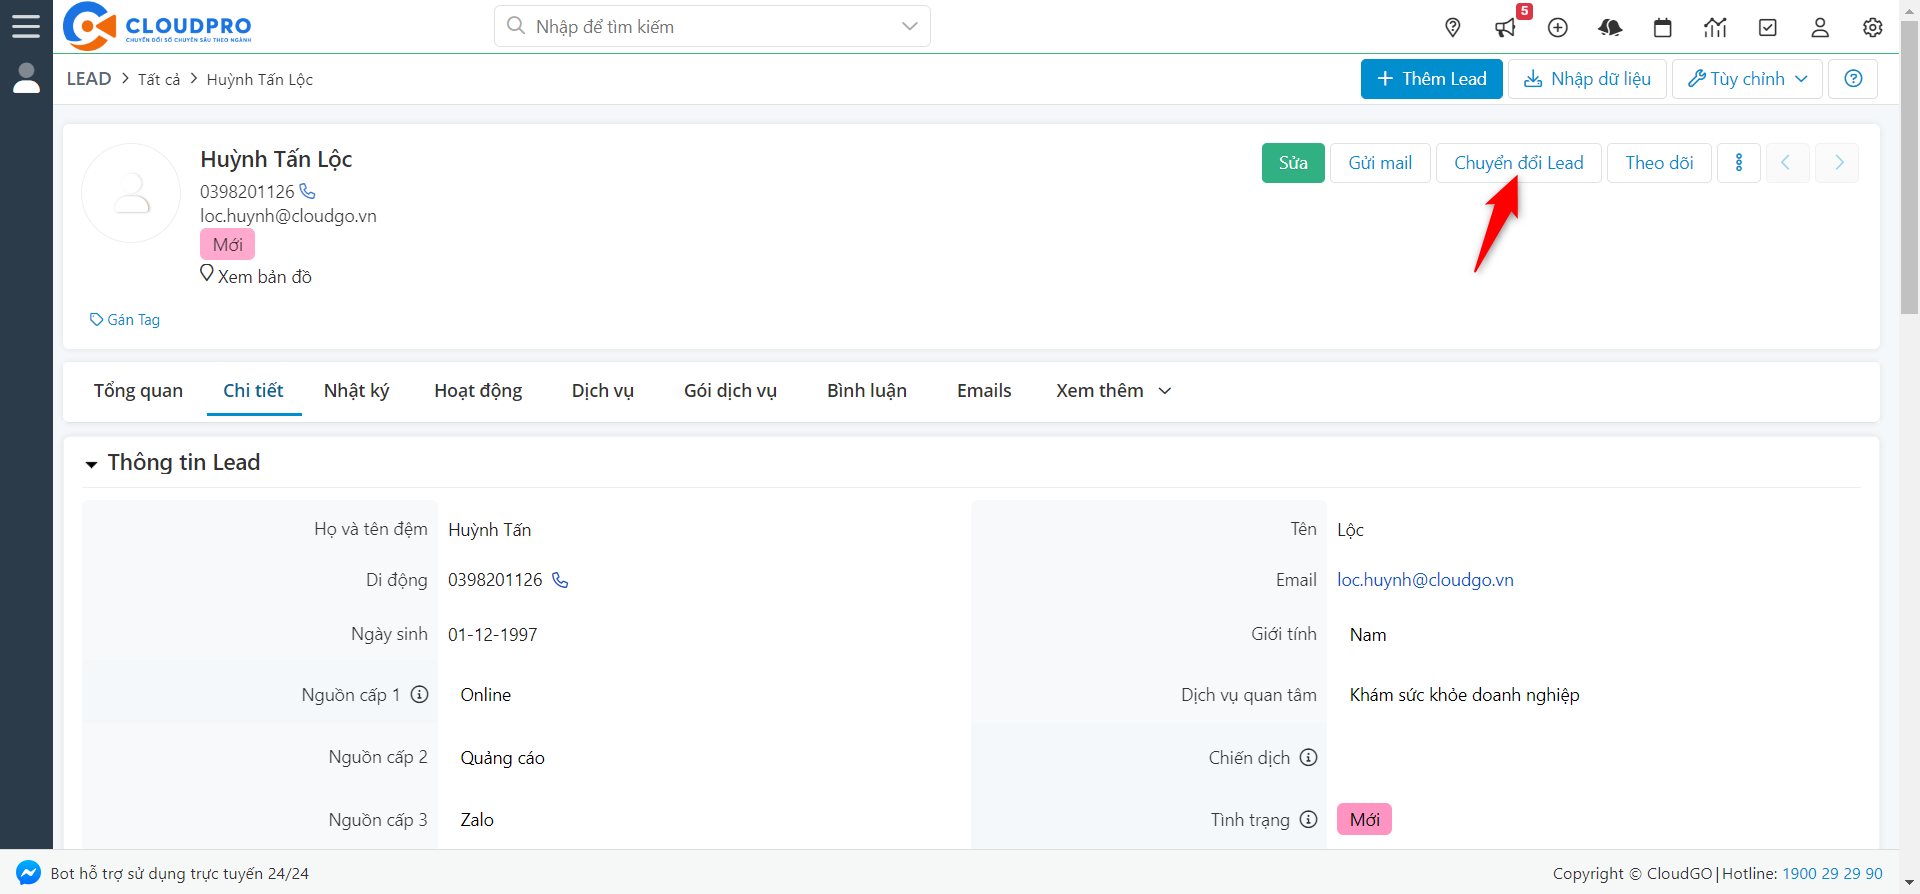Switch to the Emails tab

(x=984, y=391)
